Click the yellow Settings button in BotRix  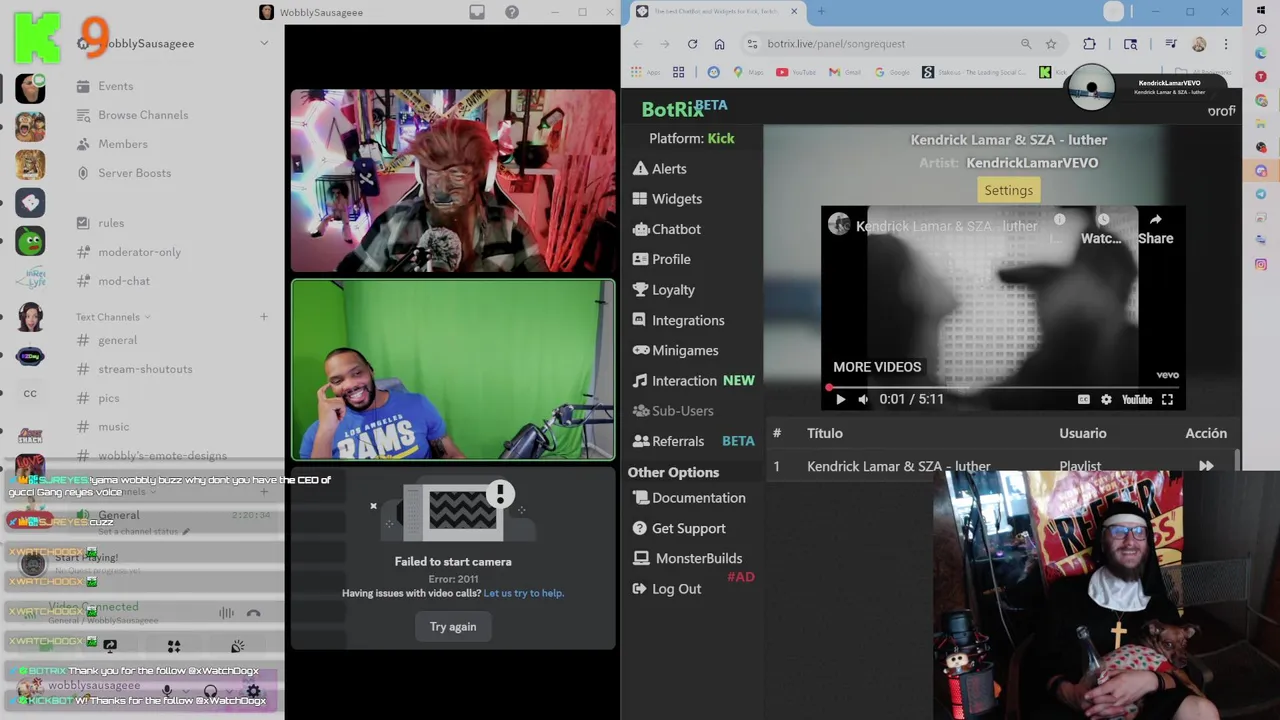click(1008, 190)
